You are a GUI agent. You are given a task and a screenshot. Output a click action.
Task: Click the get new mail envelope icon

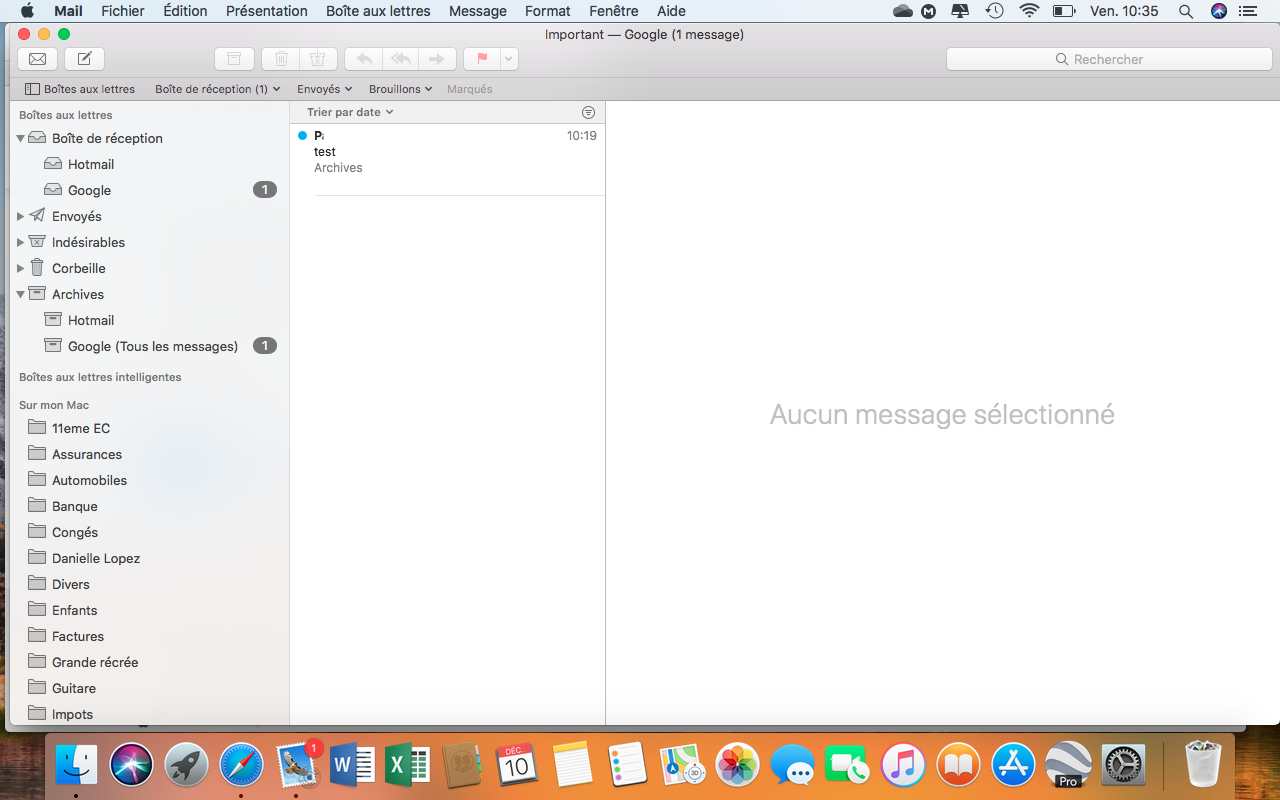point(37,59)
